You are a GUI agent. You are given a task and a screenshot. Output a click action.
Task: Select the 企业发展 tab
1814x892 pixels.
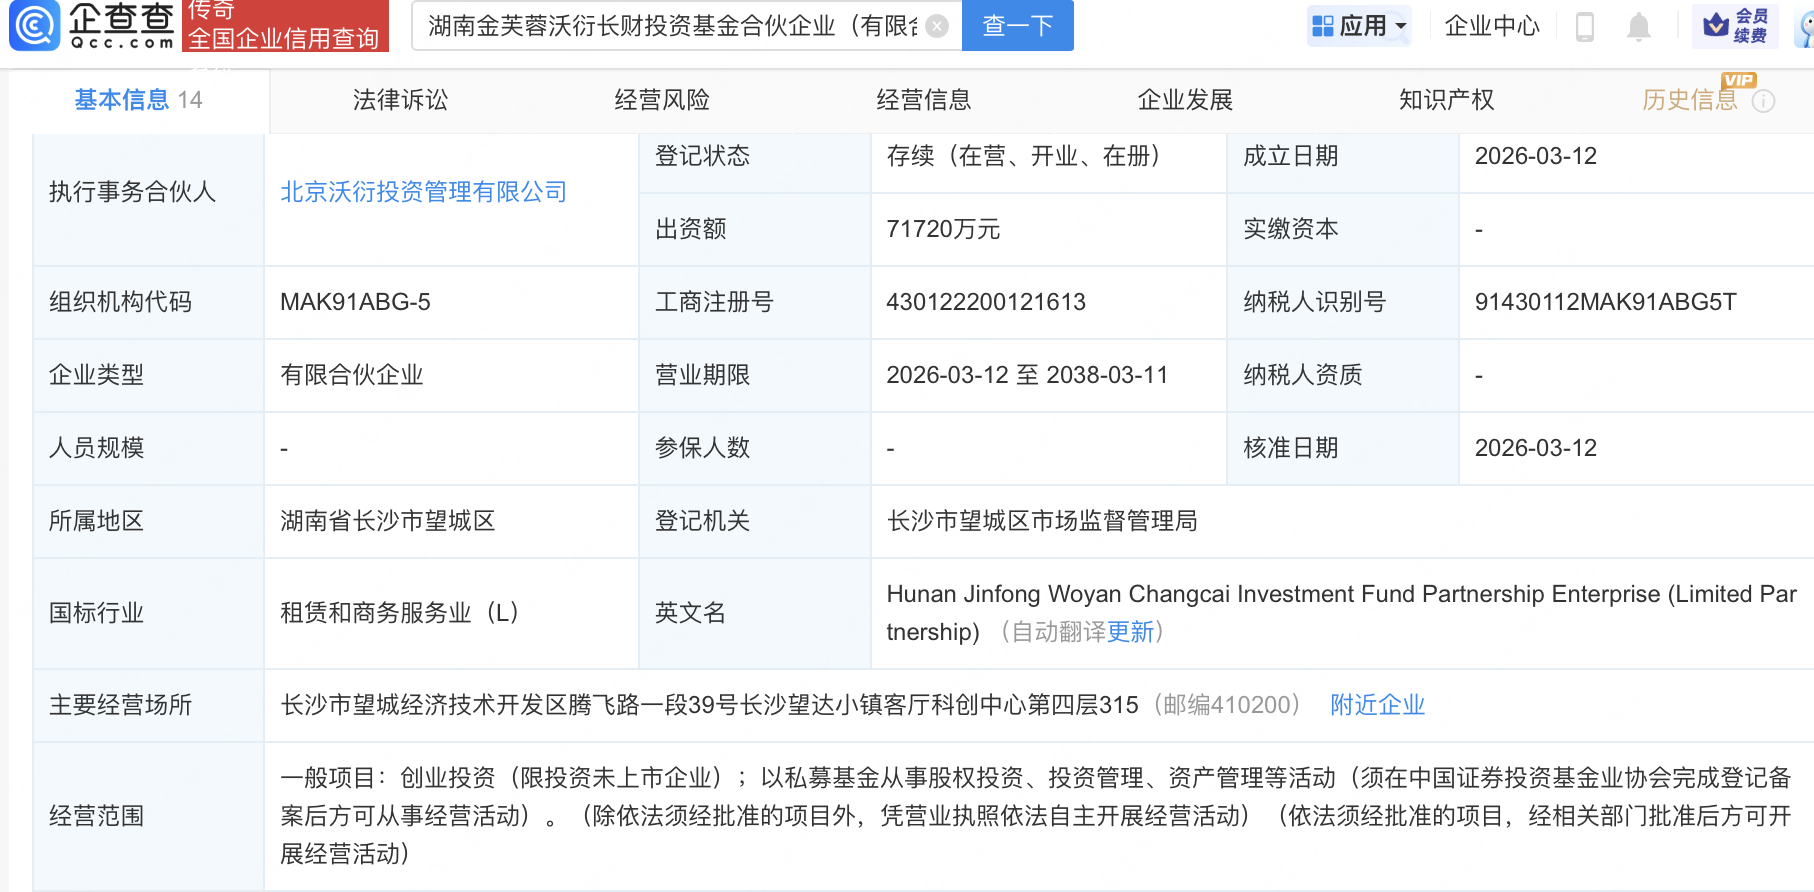1185,100
